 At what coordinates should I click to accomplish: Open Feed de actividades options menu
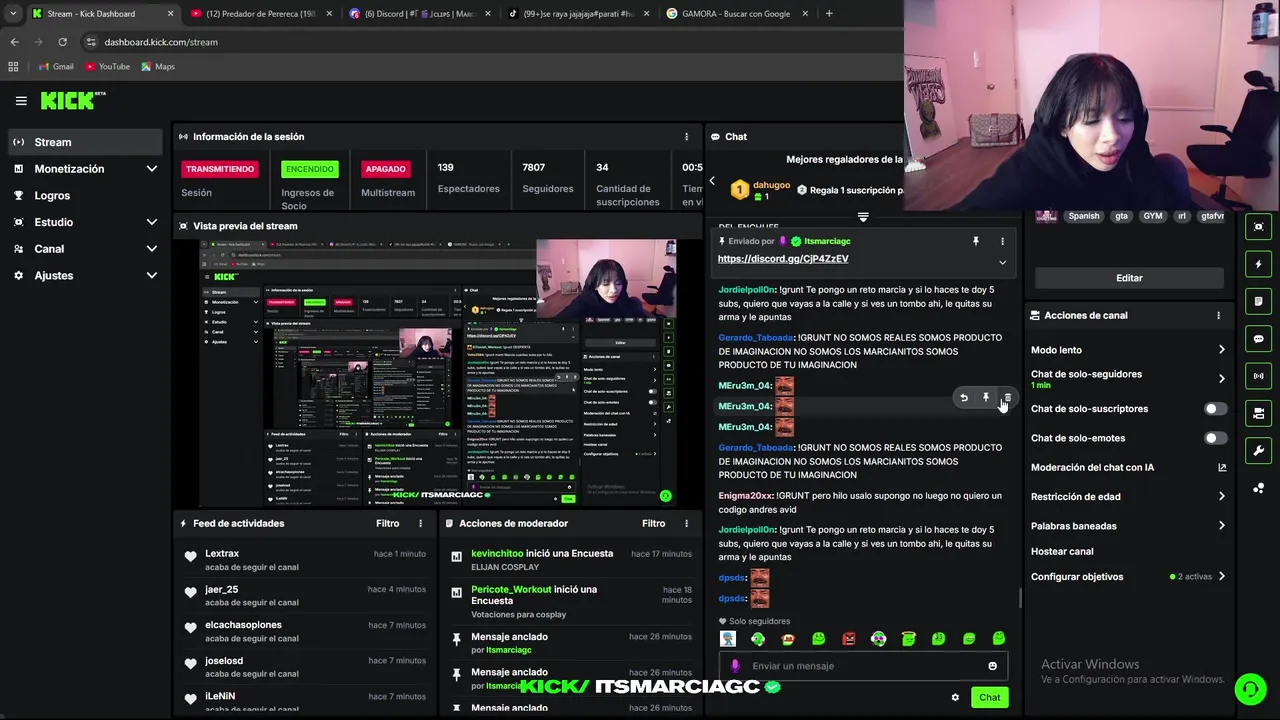(x=420, y=523)
